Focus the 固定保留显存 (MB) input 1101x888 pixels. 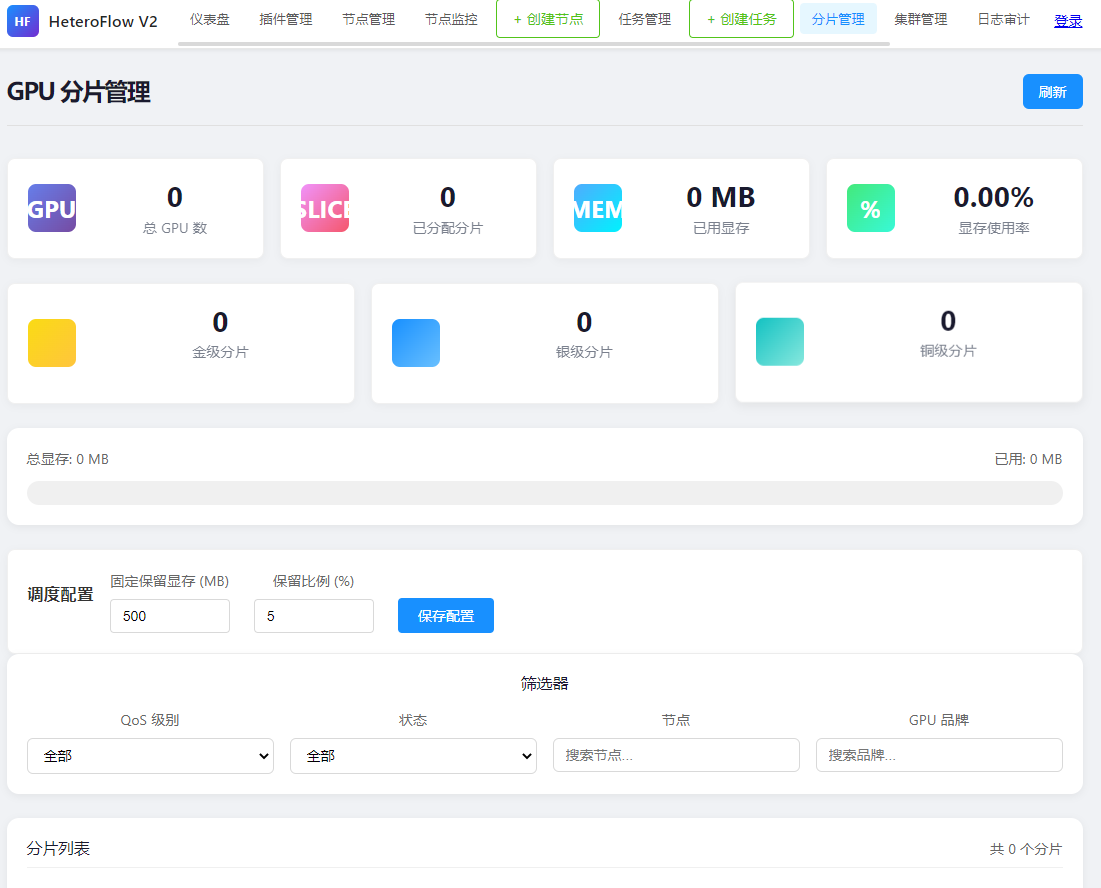click(x=170, y=616)
